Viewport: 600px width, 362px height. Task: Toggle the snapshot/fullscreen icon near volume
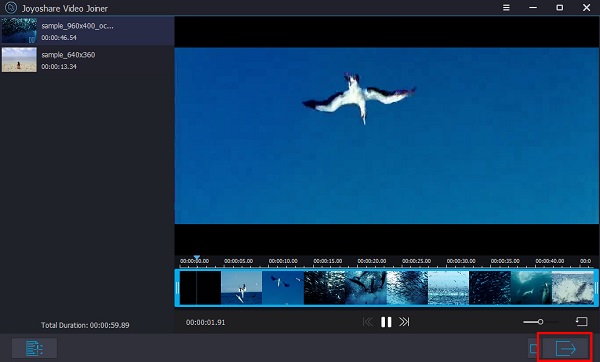[582, 321]
